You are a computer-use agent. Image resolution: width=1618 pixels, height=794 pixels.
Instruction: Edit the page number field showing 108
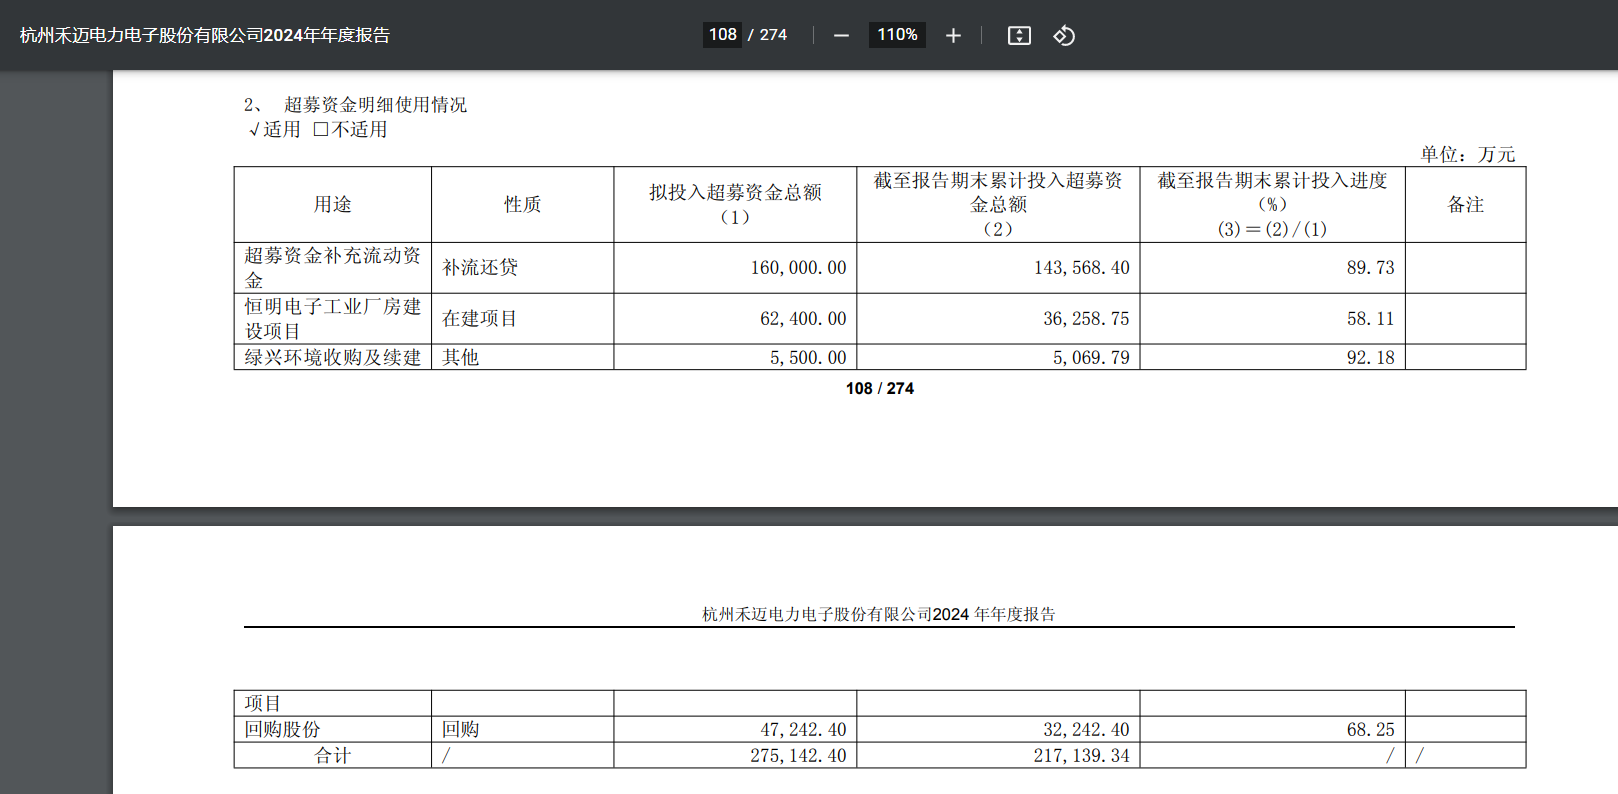point(723,35)
